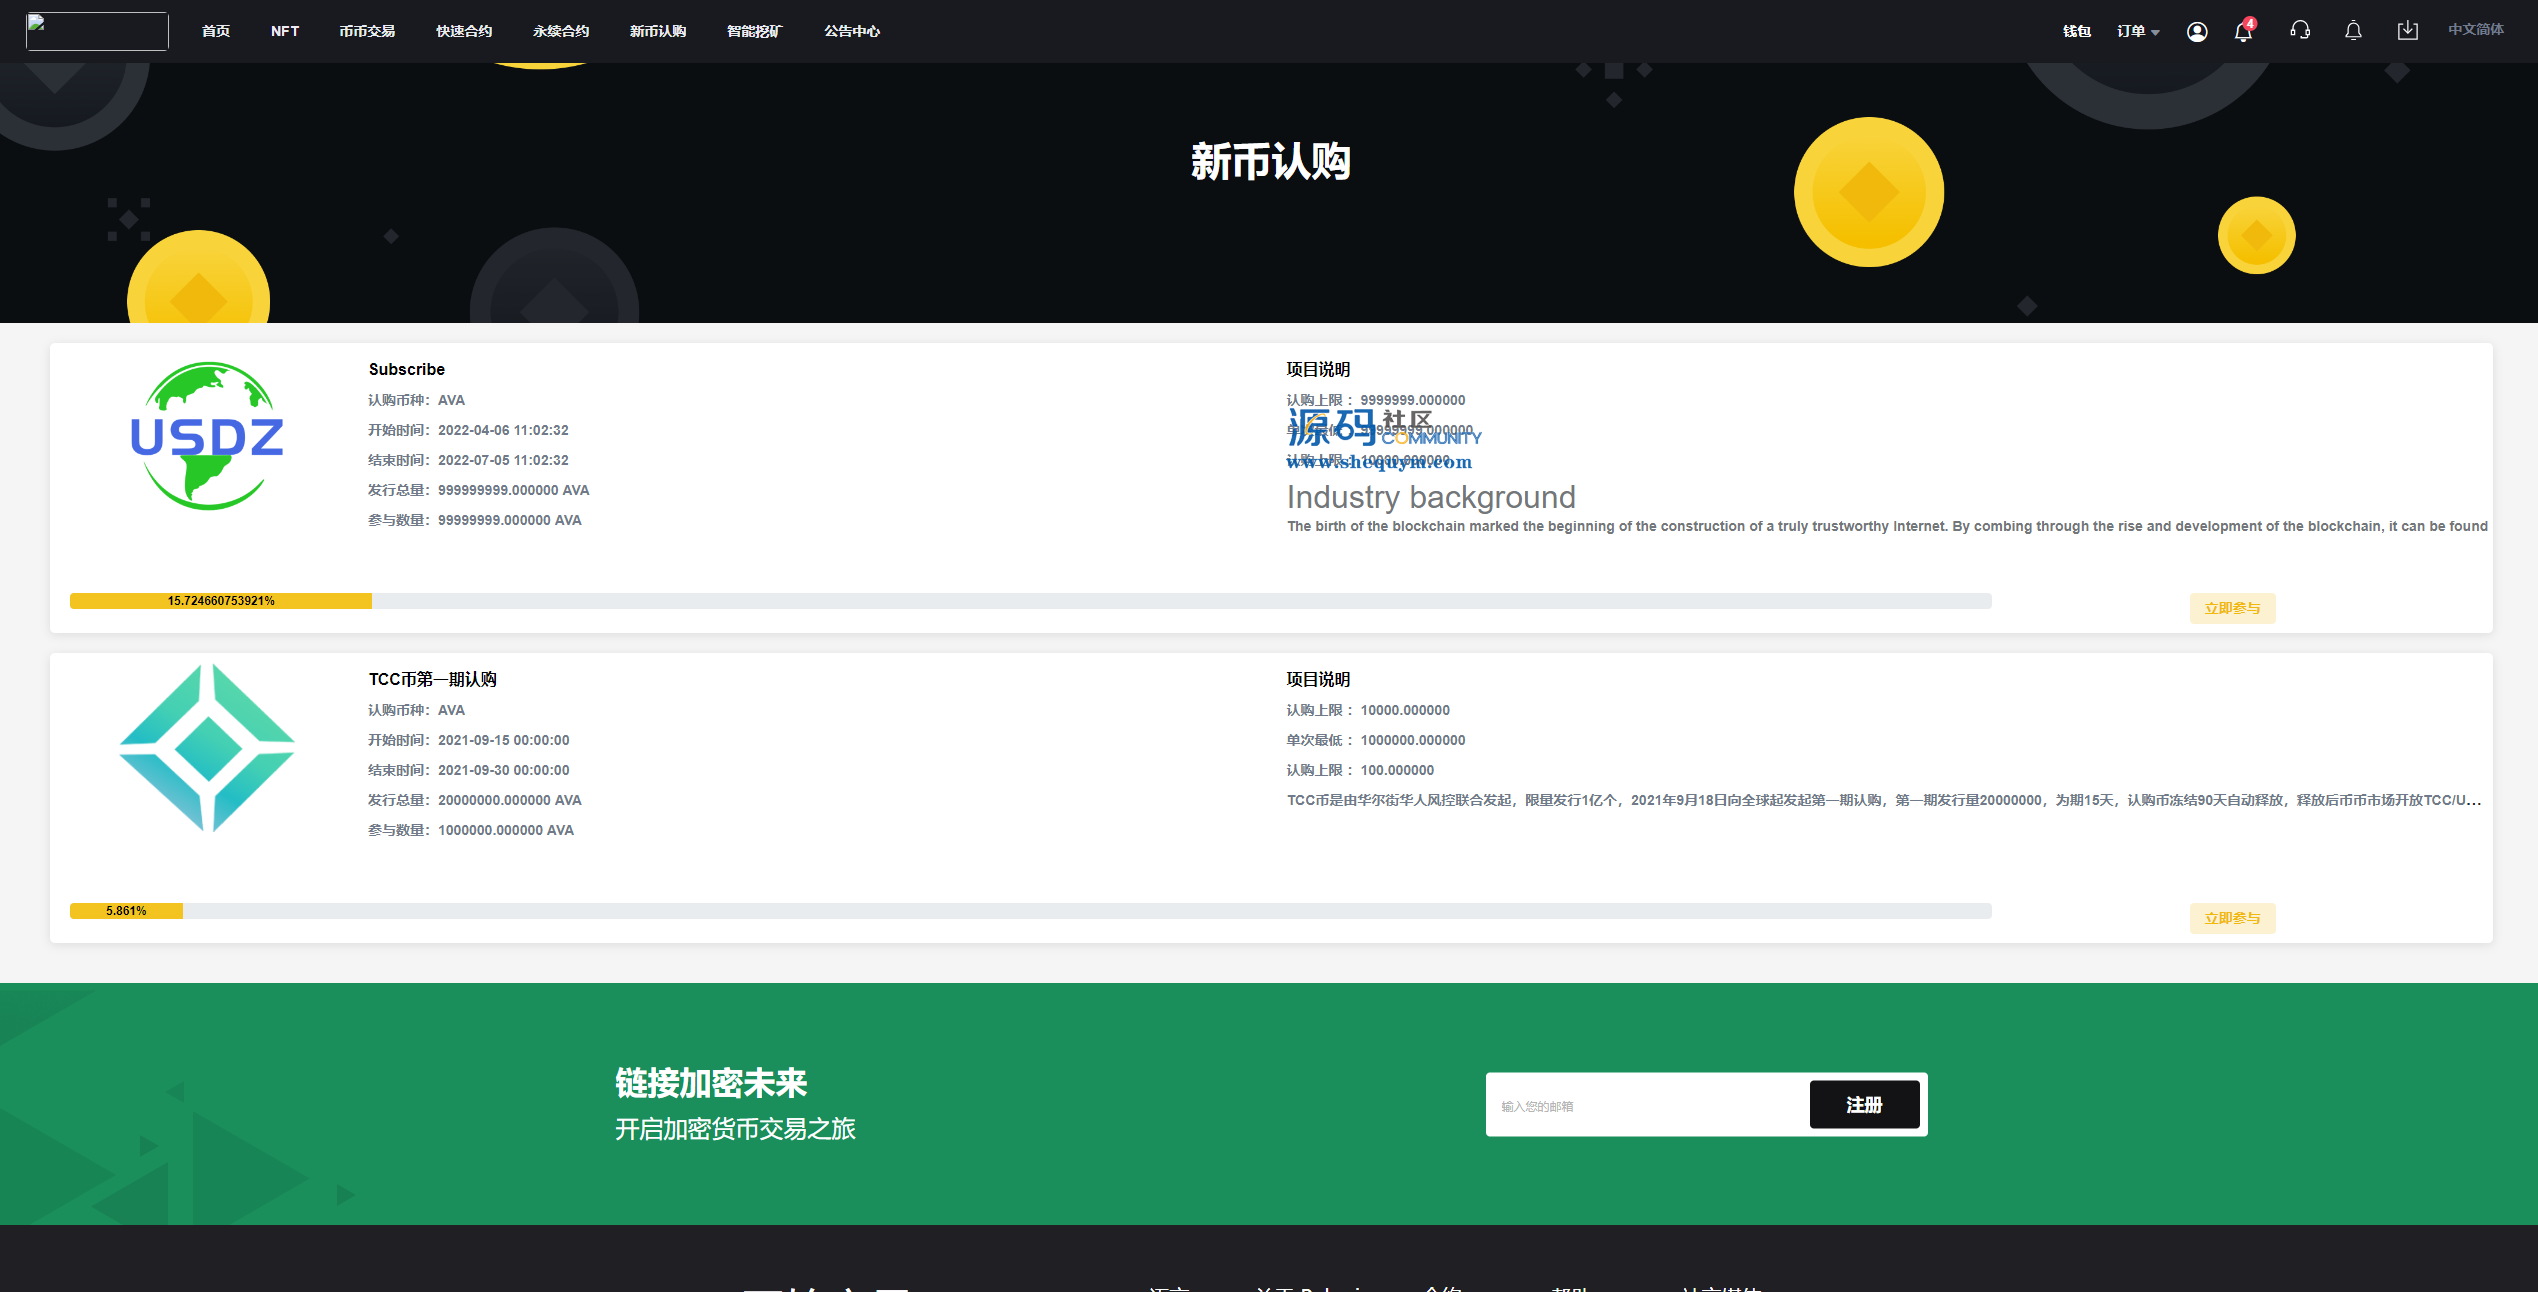Click end time 2022-07-05 11:02:32
Viewport: 2538px width, 1292px height.
[x=503, y=460]
